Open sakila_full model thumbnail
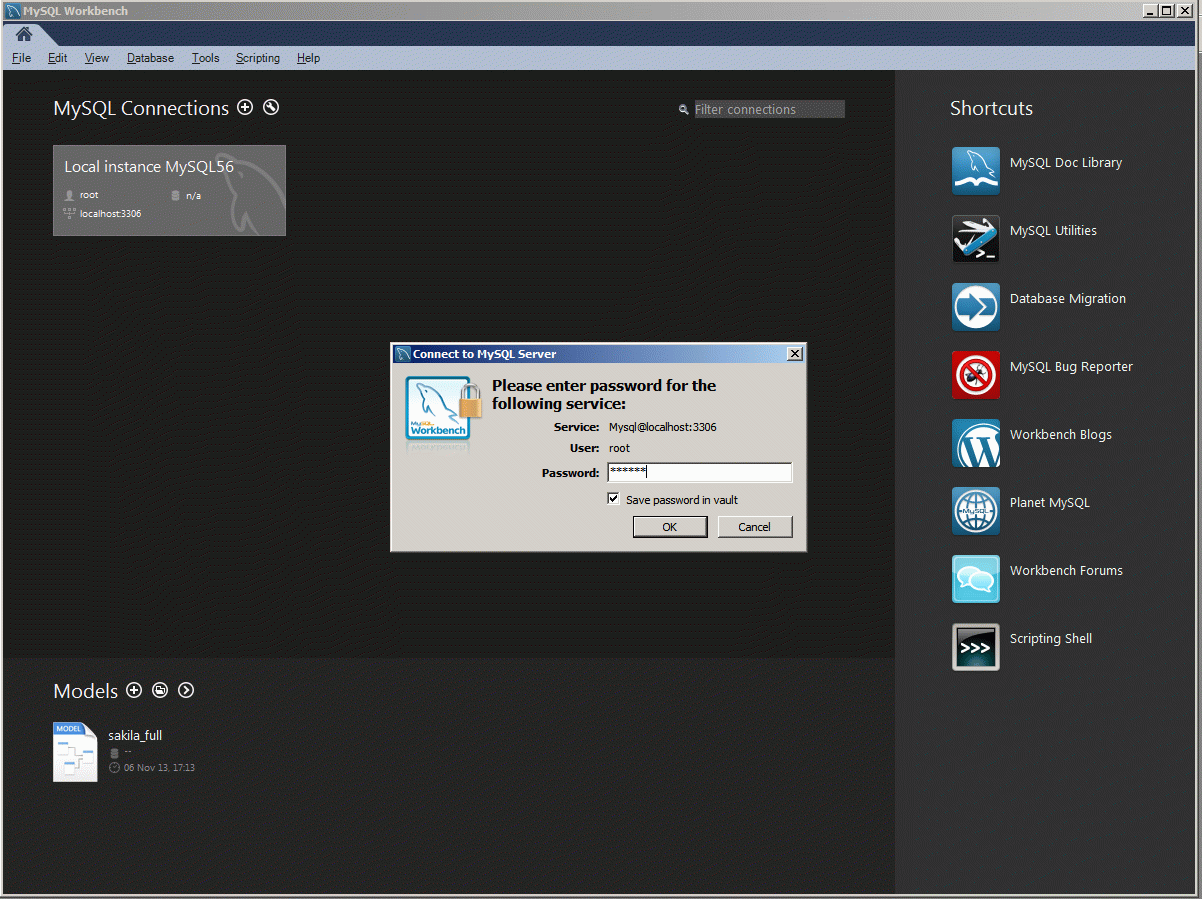Viewport: 1202px width, 899px height. click(x=75, y=751)
